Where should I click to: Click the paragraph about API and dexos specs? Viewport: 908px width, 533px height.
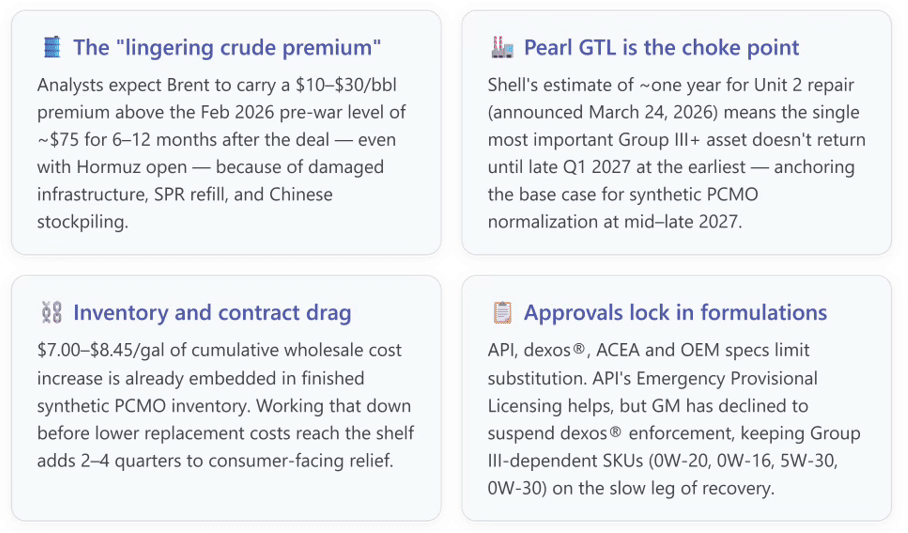pyautogui.click(x=674, y=419)
